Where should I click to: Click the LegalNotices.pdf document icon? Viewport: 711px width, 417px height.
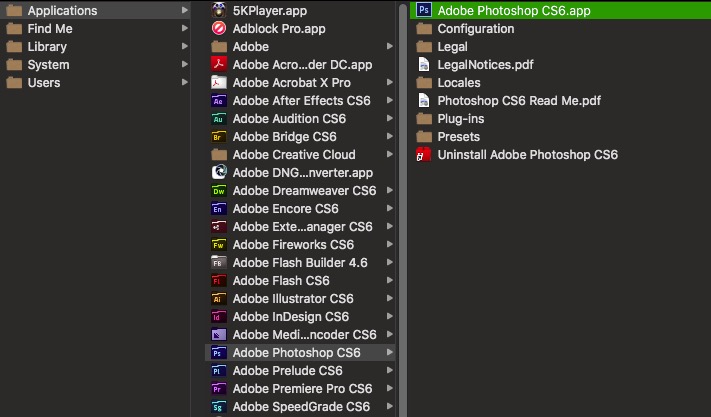(424, 64)
